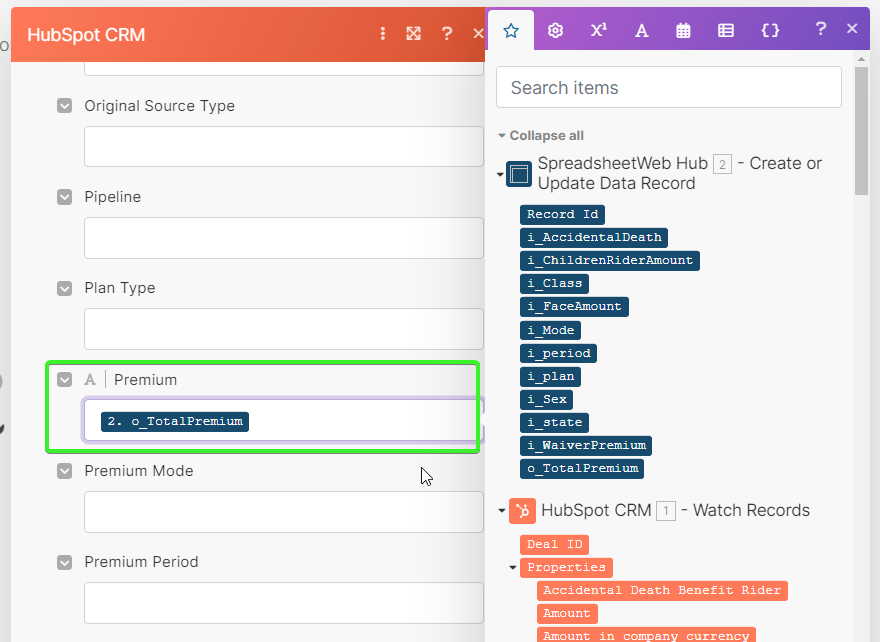Screen dimensions: 880x642
Task: Insert the i_state pill
Action: pos(554,422)
